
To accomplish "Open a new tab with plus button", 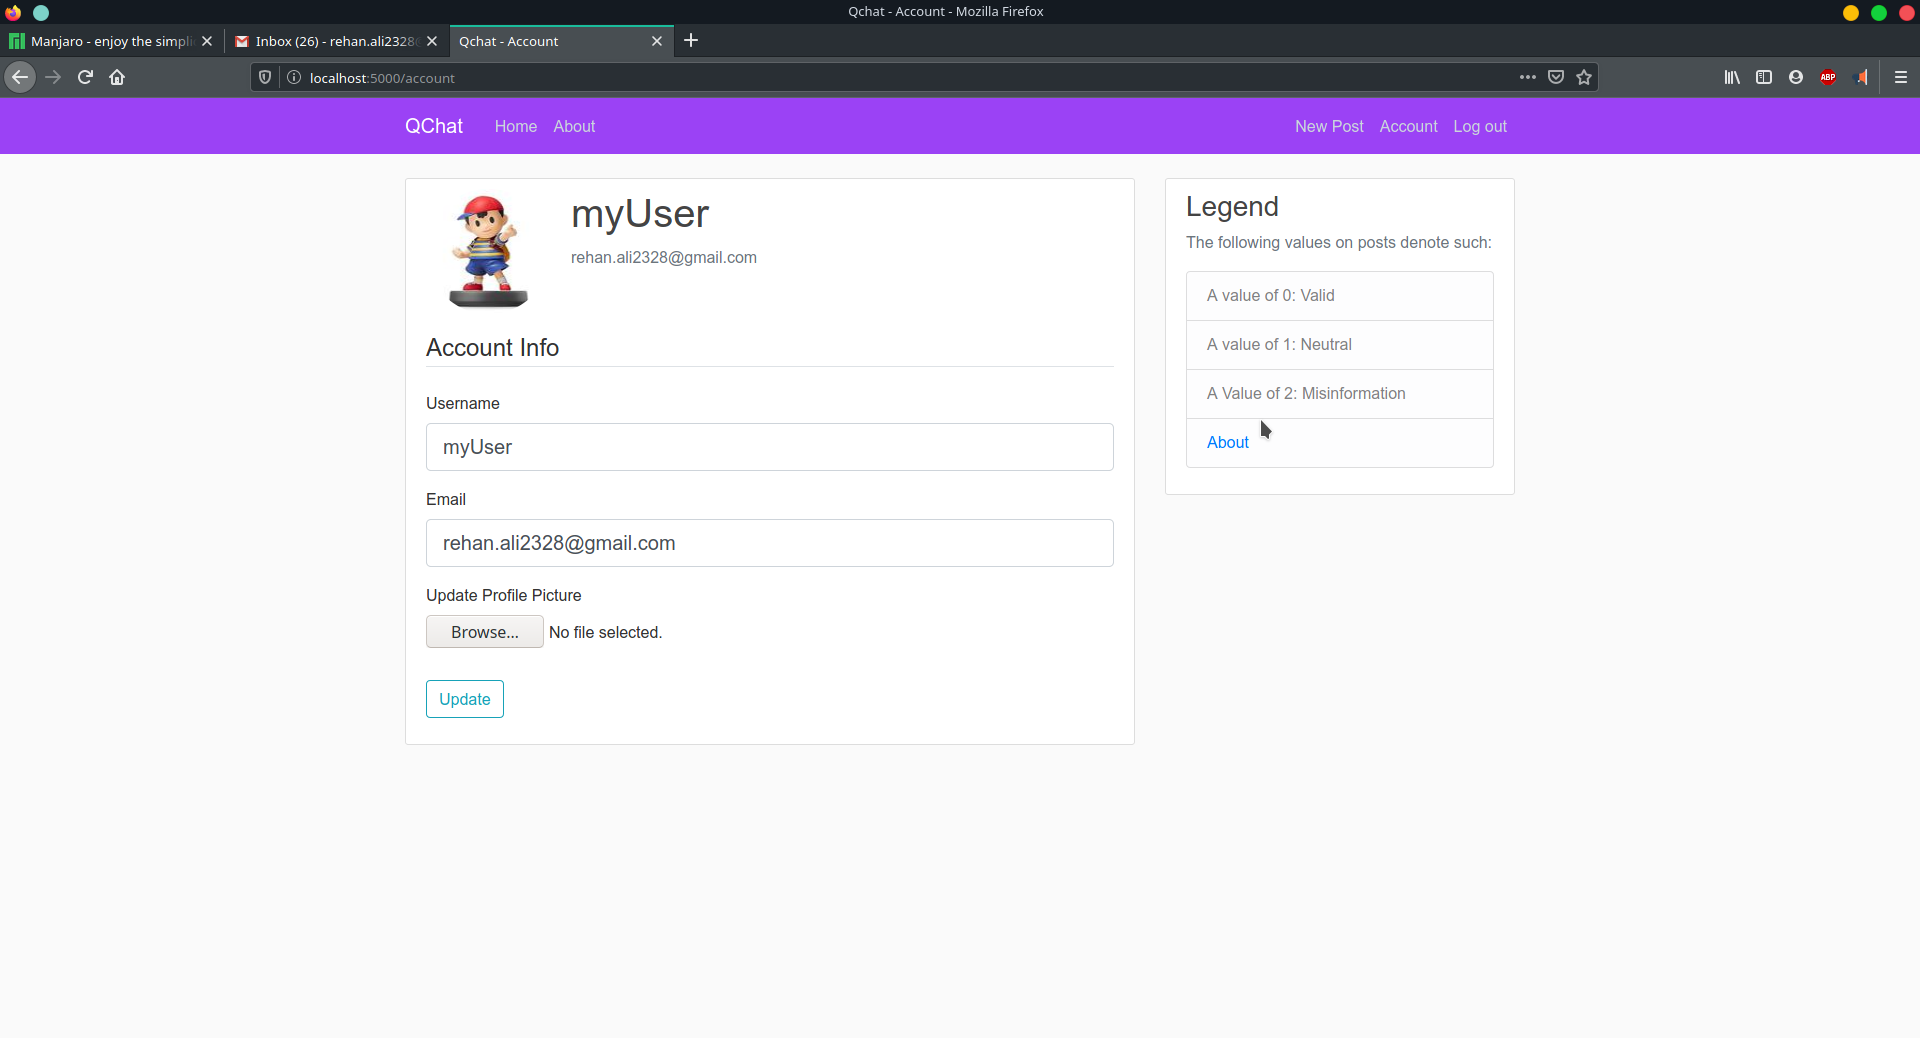I will [x=691, y=41].
